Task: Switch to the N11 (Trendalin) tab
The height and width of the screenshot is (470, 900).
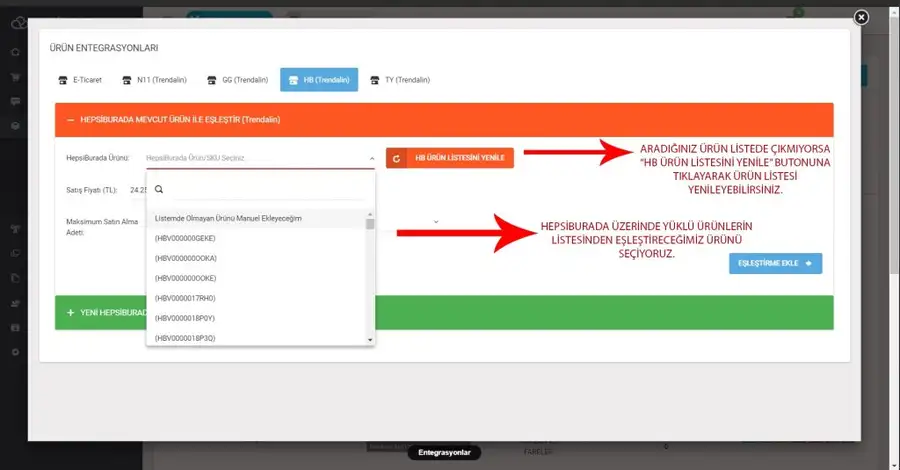Action: 154,80
